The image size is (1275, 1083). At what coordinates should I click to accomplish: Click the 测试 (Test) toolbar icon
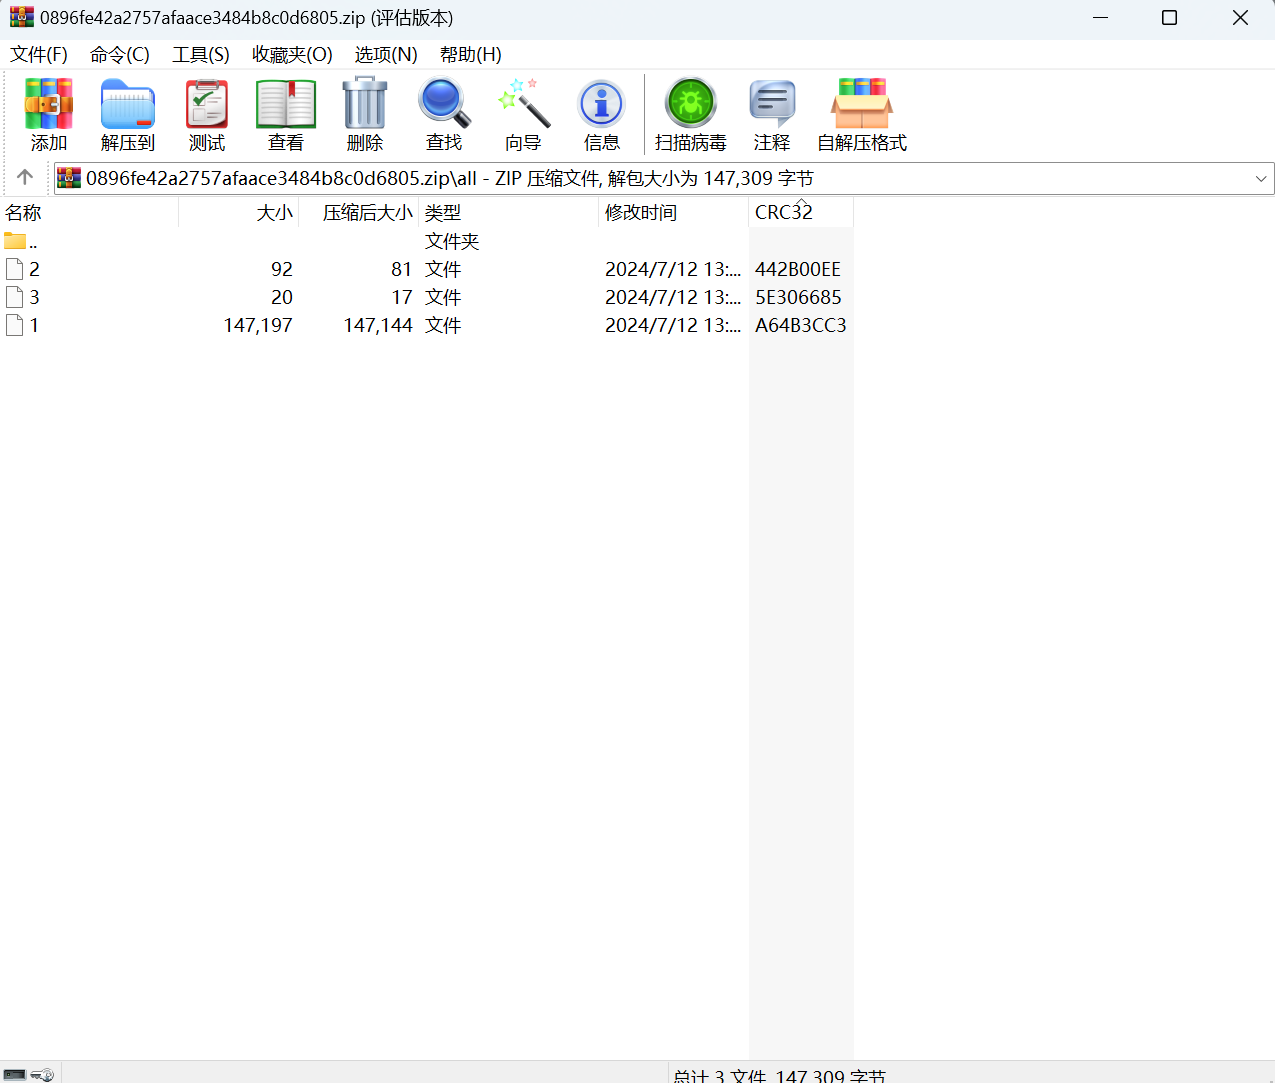pyautogui.click(x=207, y=104)
